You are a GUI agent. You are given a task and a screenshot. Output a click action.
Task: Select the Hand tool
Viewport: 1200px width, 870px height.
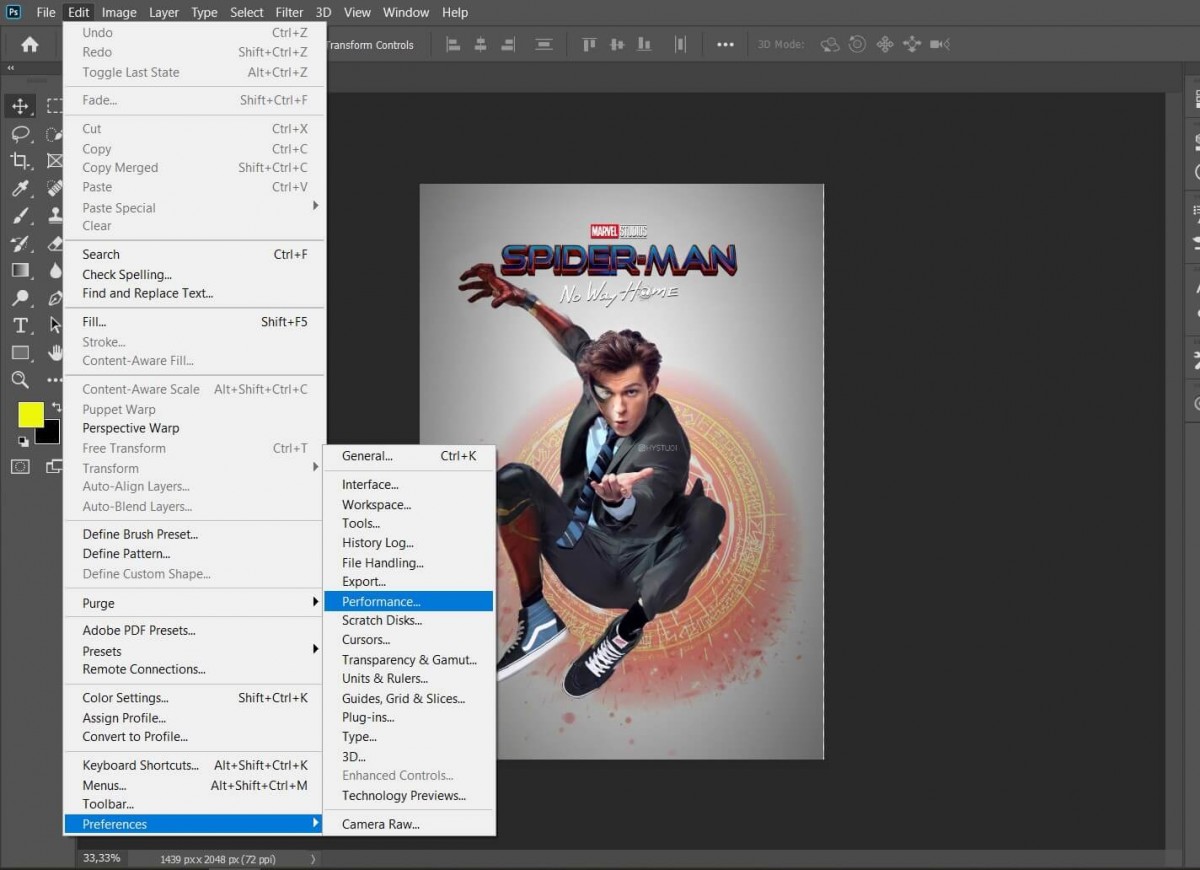click(55, 352)
